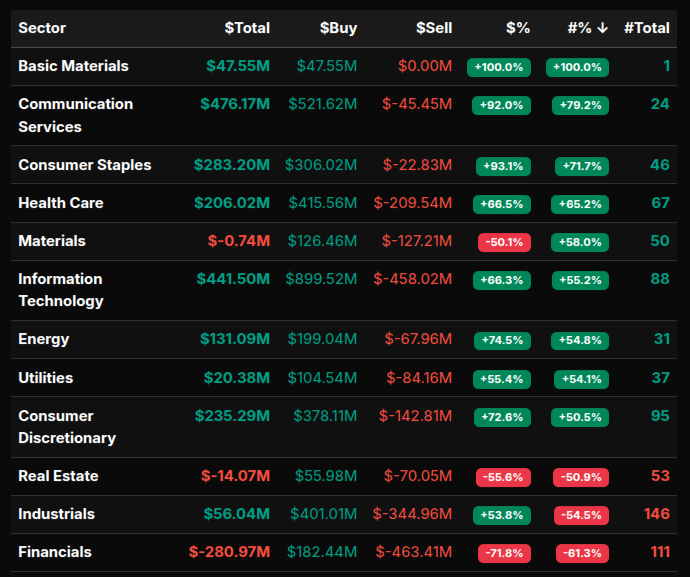Click the $Sell column header

(434, 28)
